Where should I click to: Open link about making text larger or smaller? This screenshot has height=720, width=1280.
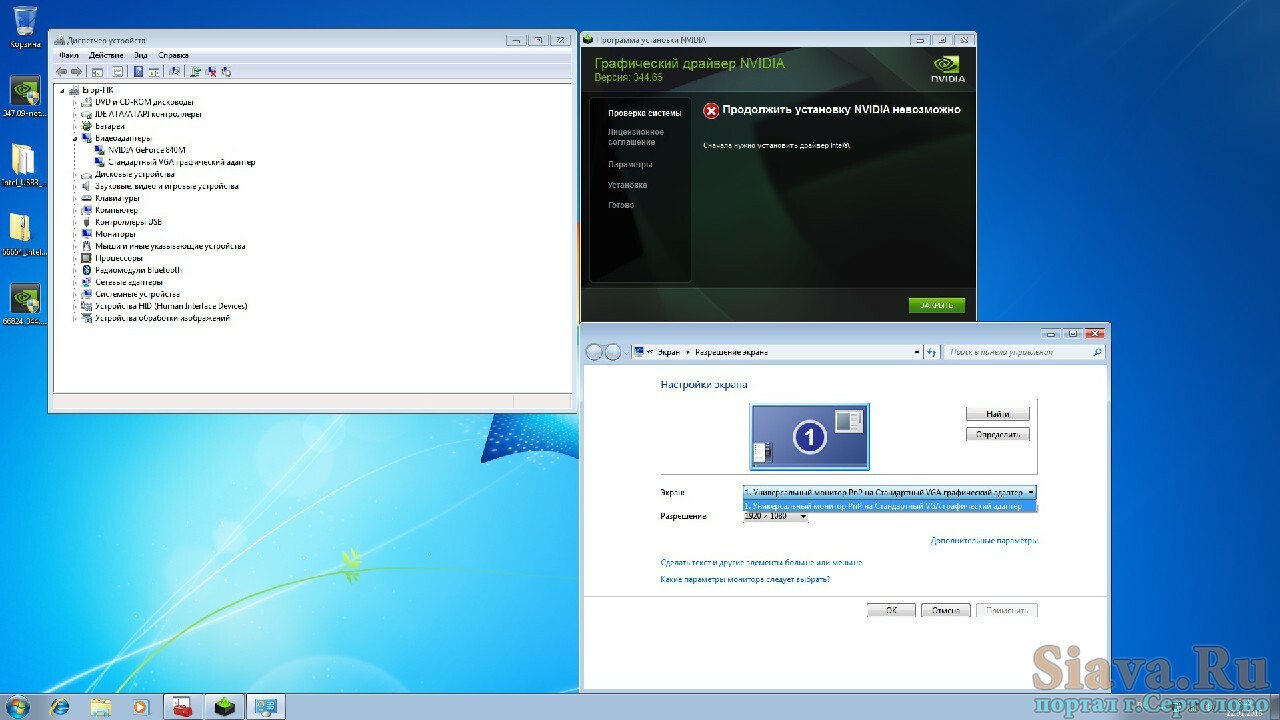pos(761,563)
